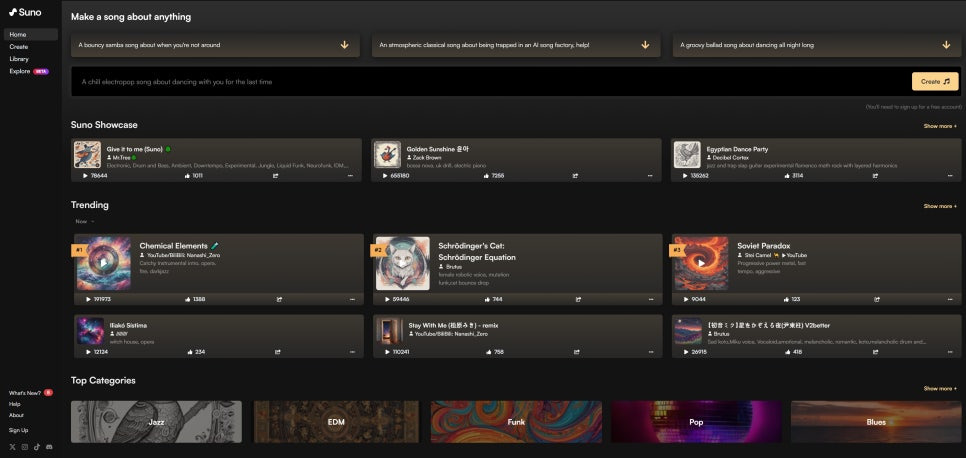This screenshot has height=458, width=966.
Task: Like Give it to me (Suno) song
Action: pos(187,176)
